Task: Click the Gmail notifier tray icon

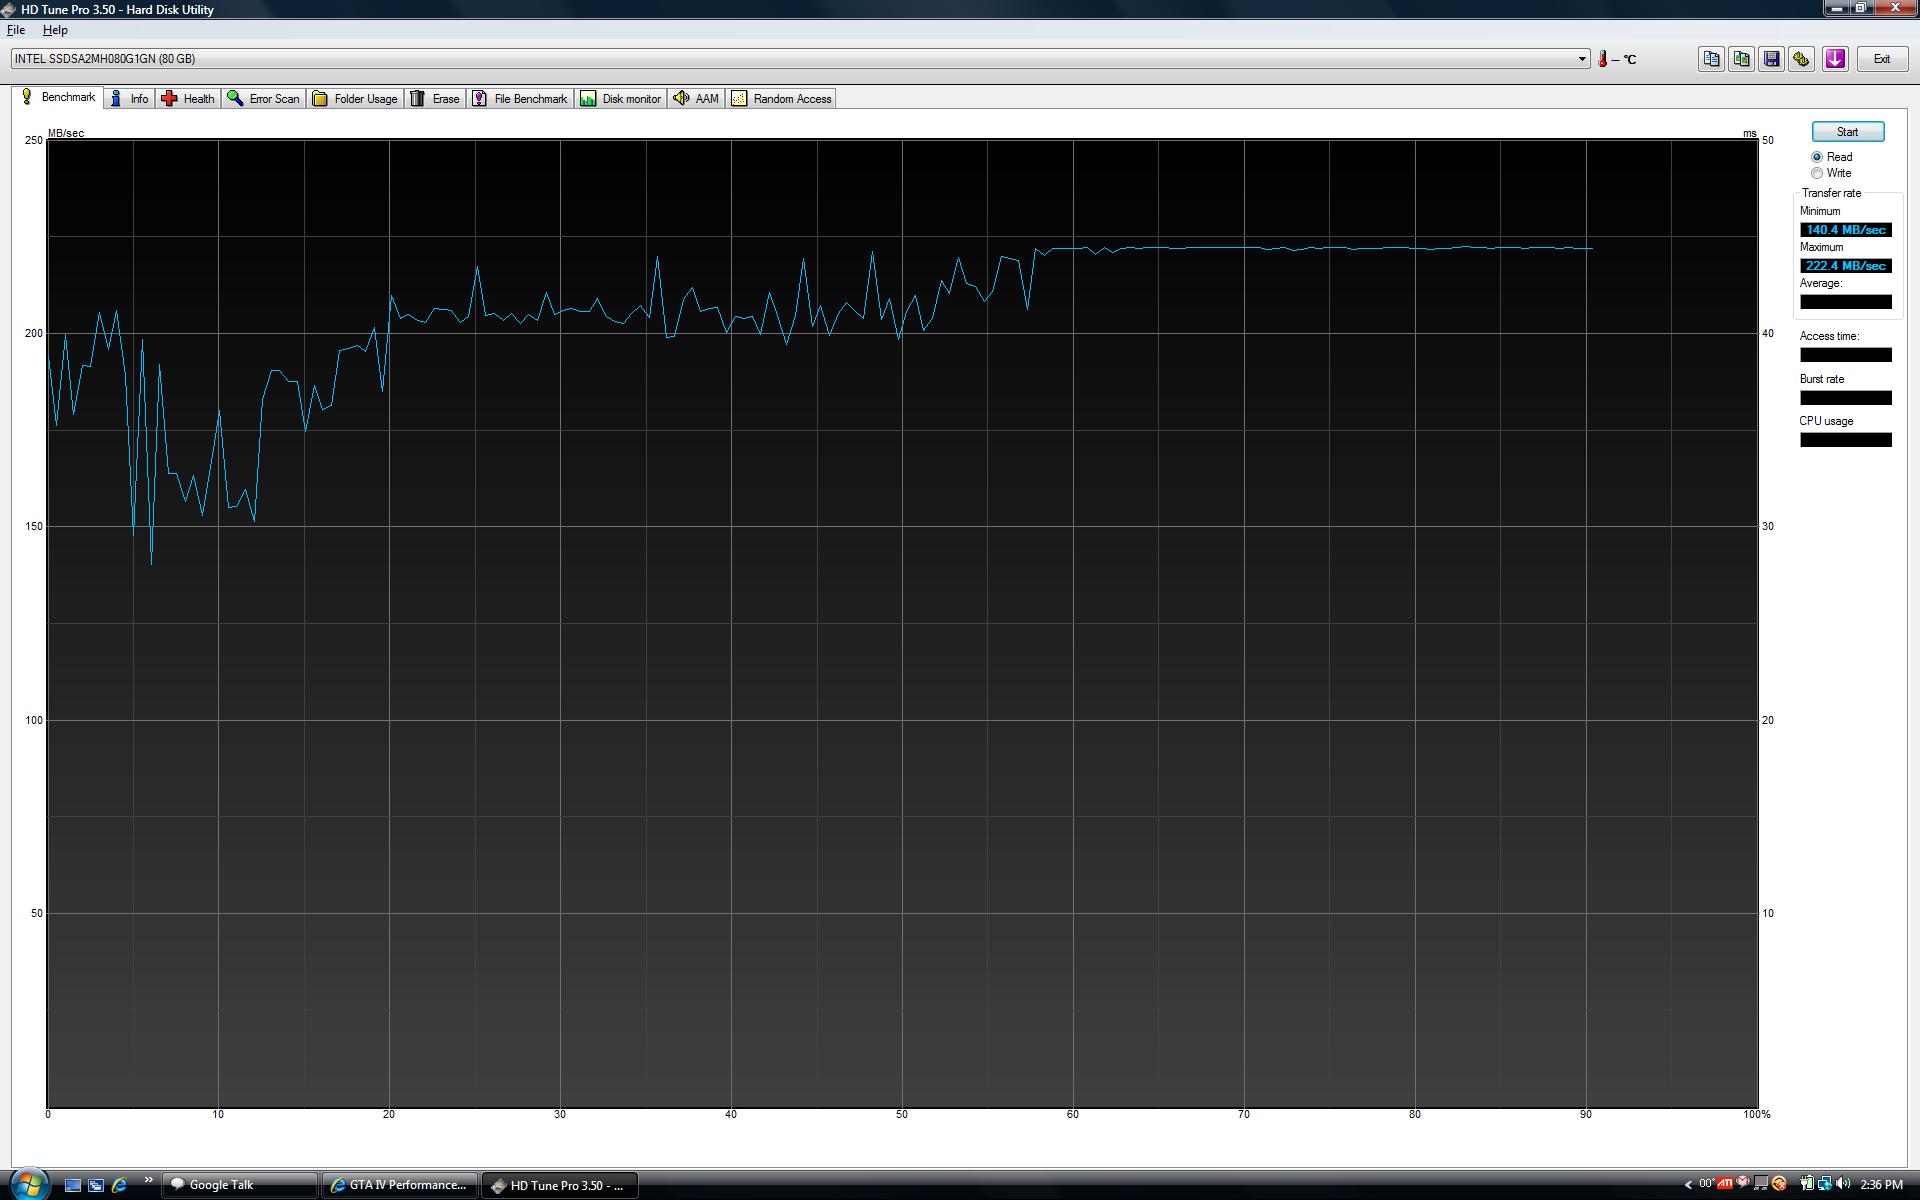Action: pyautogui.click(x=1743, y=1184)
